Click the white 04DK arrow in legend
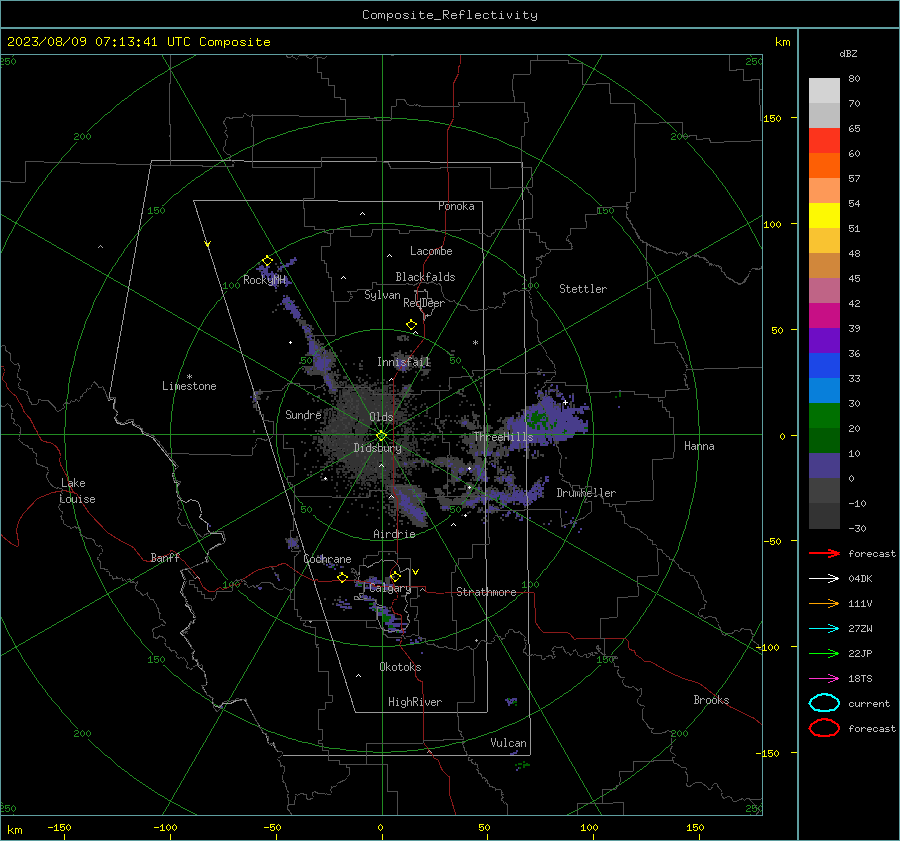Viewport: 900px width, 841px height. point(824,579)
